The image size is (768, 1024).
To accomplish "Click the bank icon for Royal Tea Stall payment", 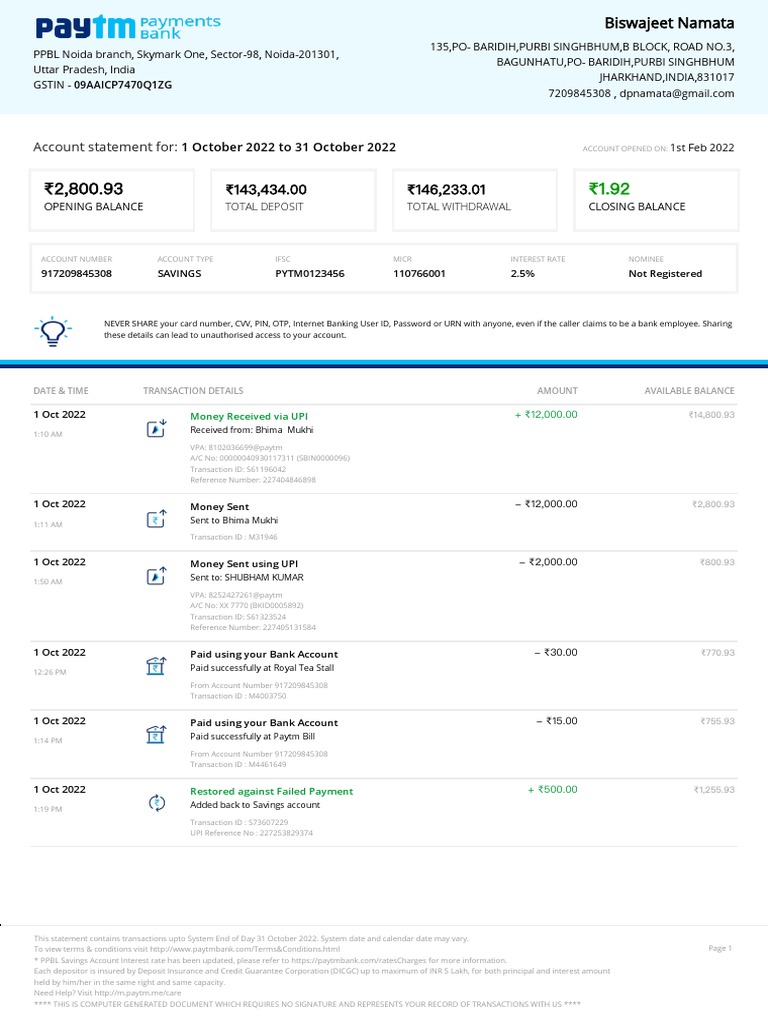I will point(156,666).
